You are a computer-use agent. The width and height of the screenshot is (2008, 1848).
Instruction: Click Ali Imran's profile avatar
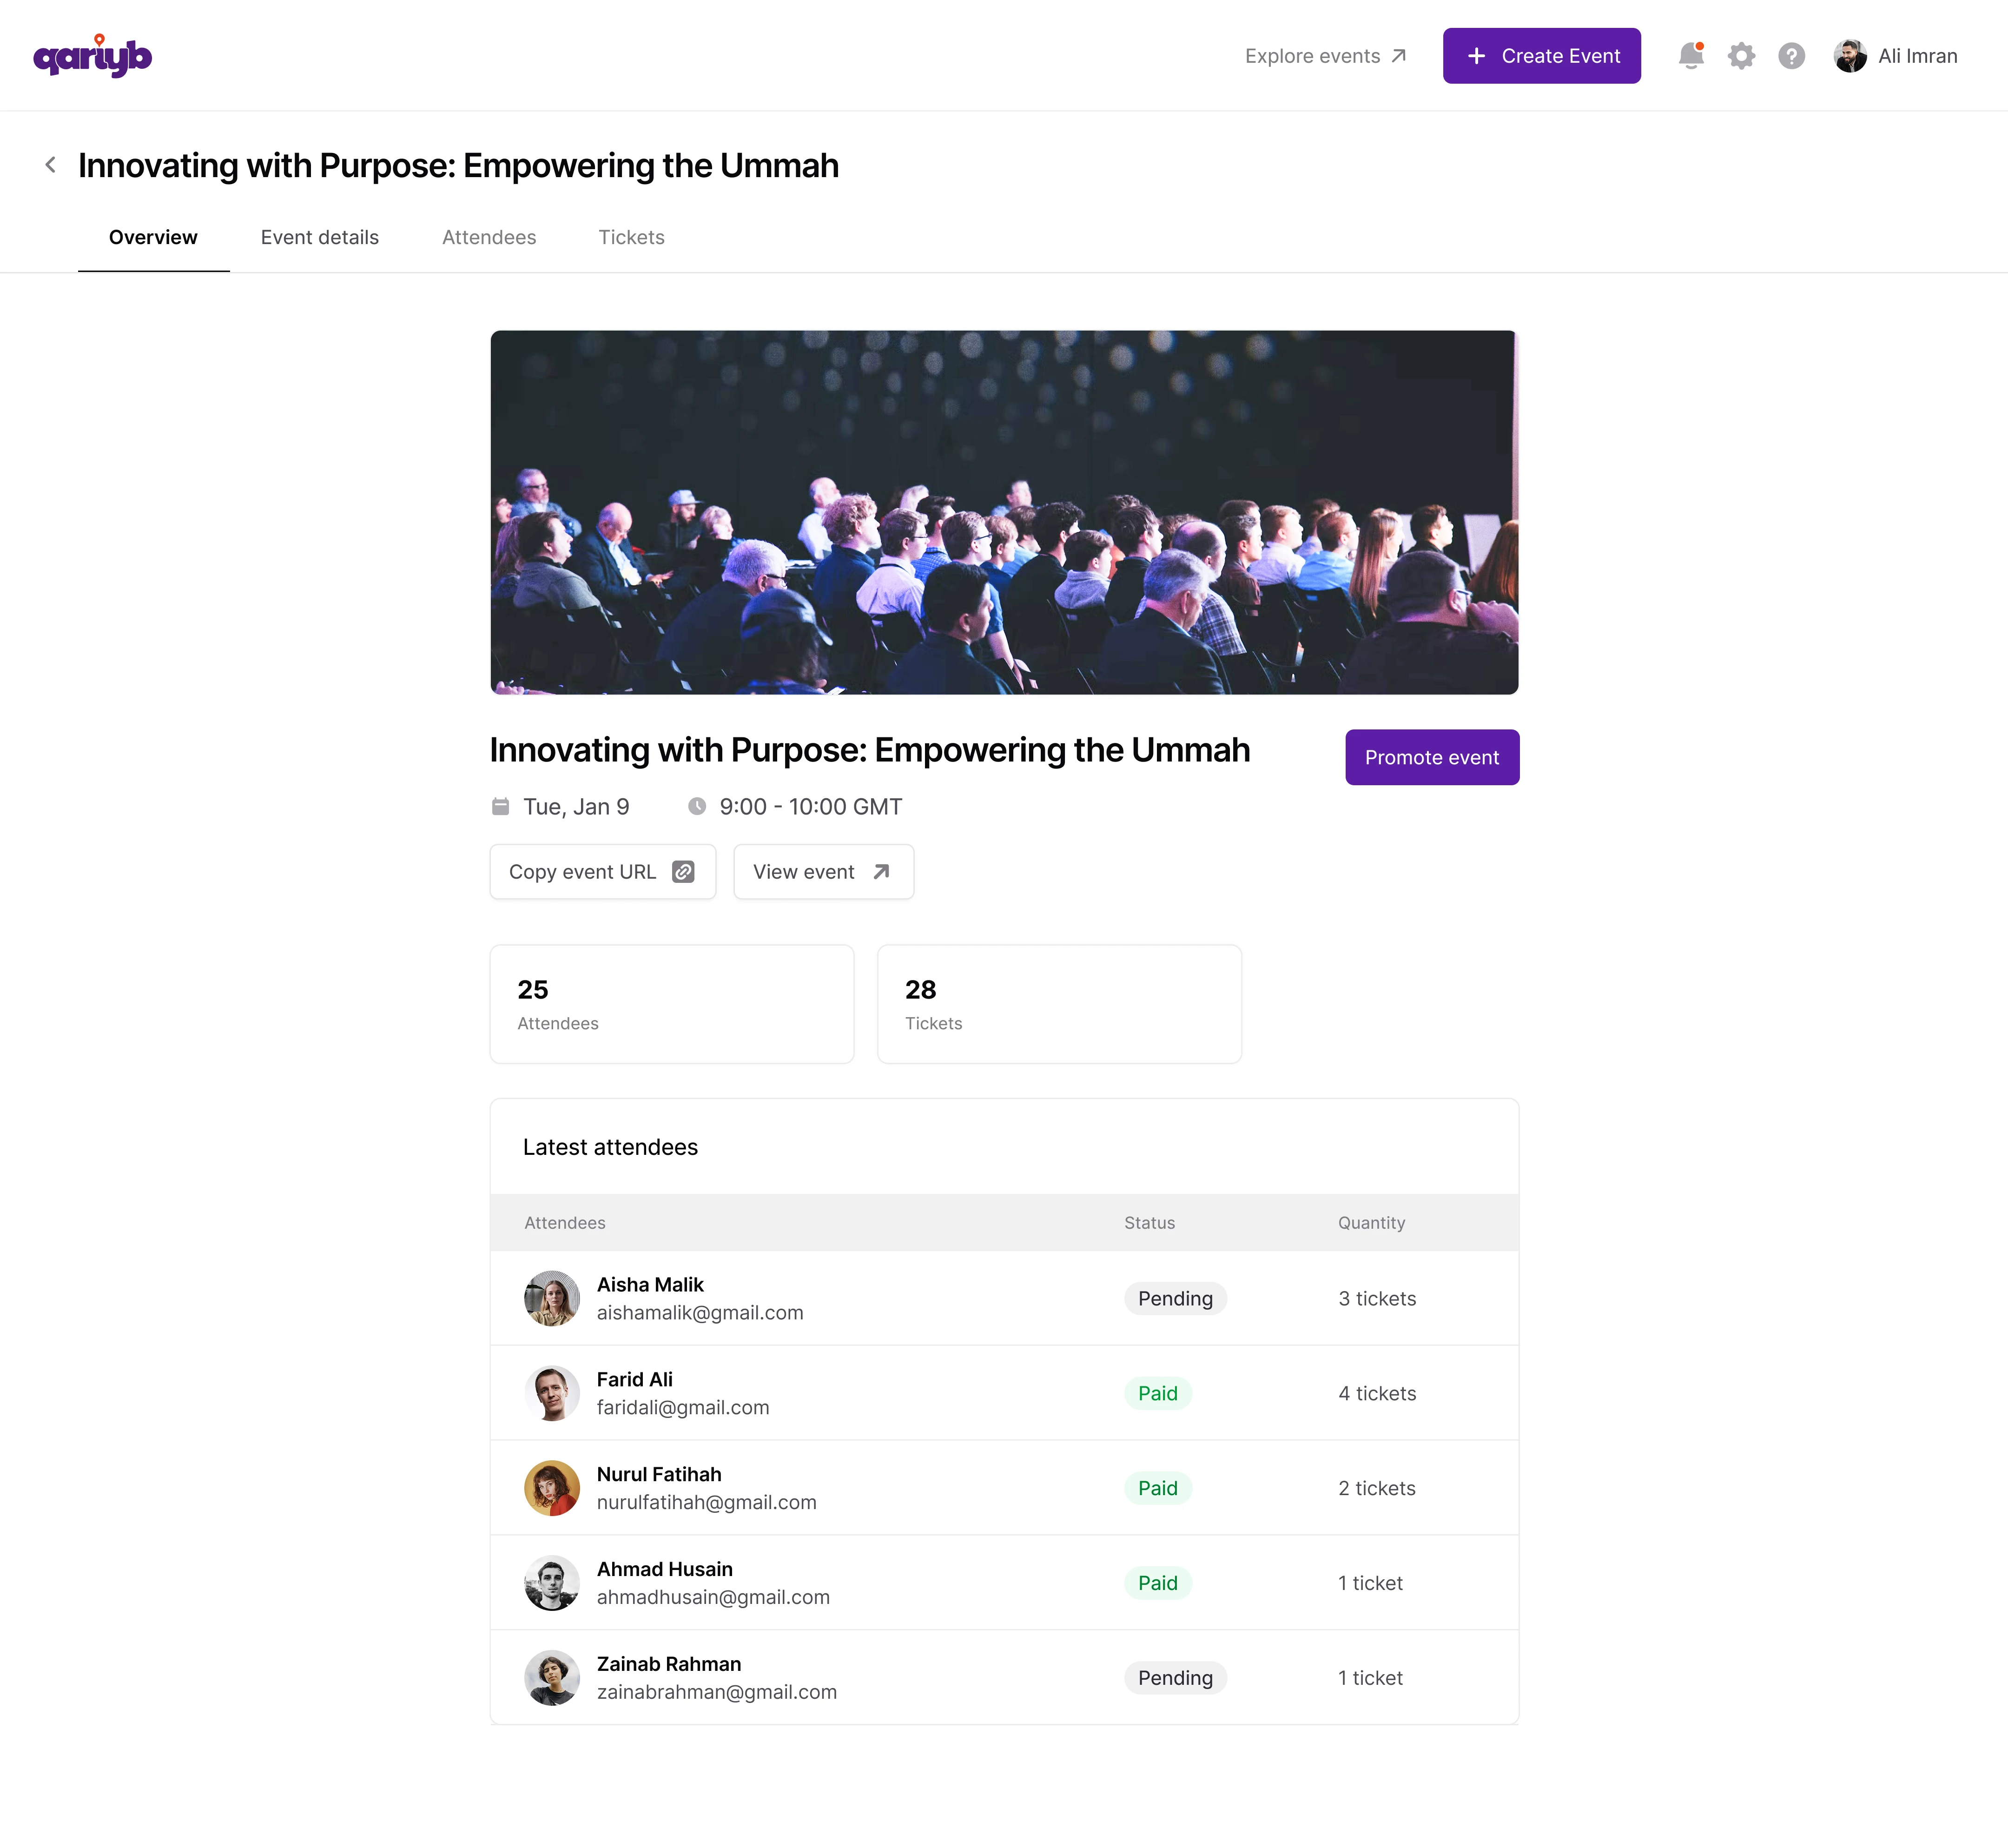pyautogui.click(x=1849, y=56)
